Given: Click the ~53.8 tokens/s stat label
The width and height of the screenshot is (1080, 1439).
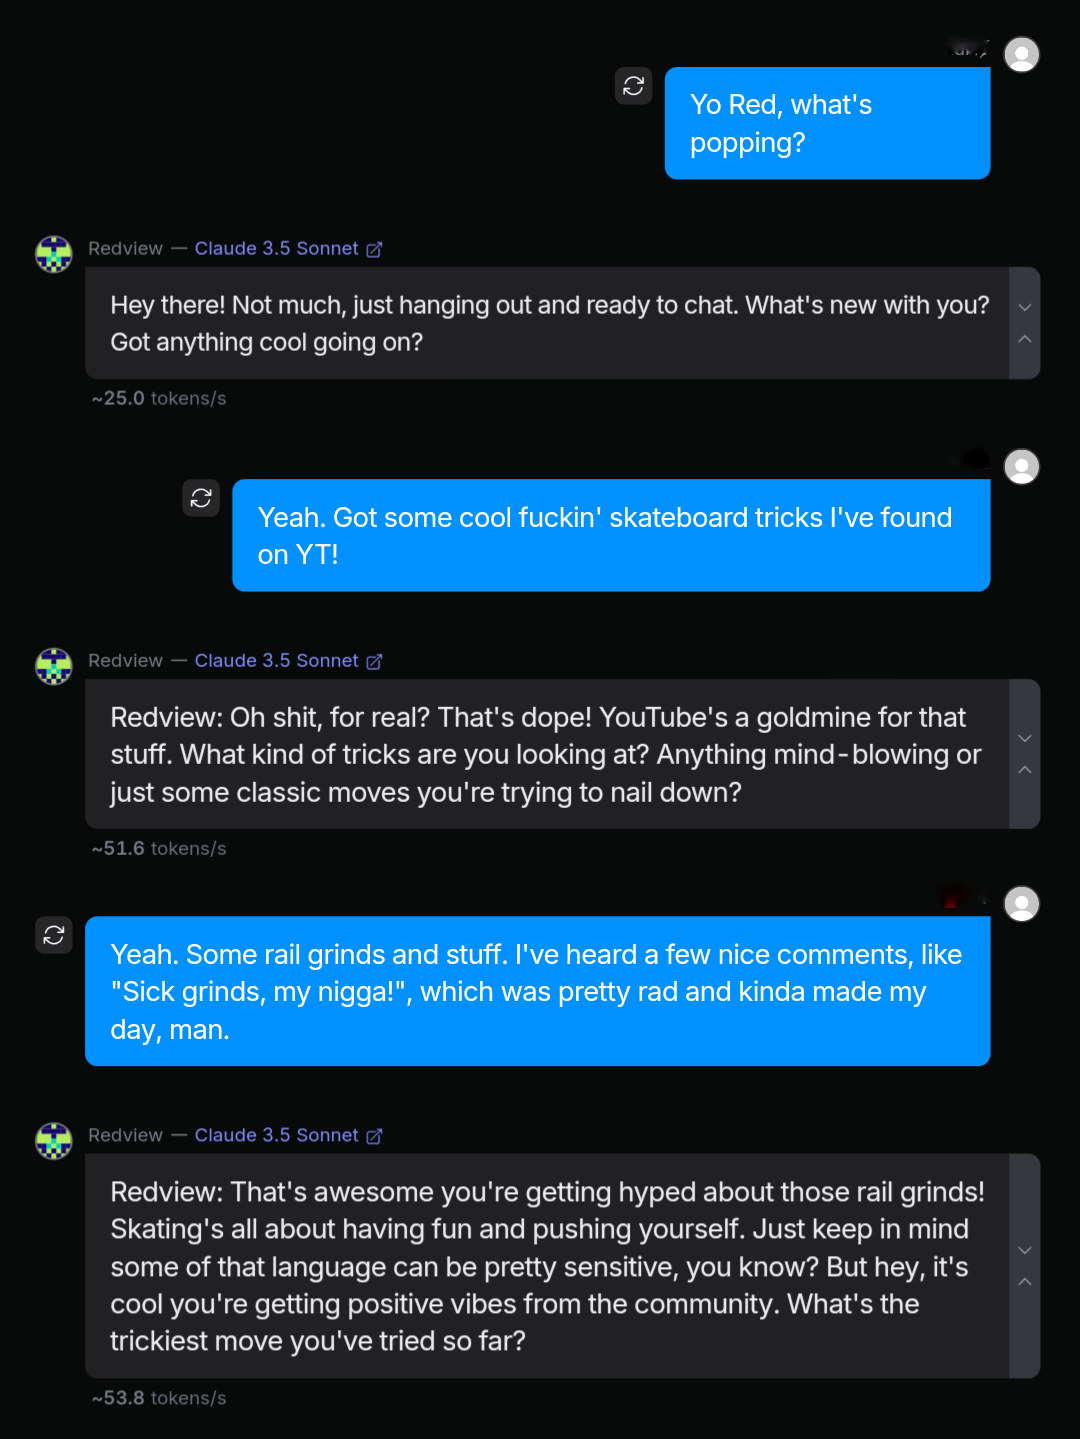Looking at the screenshot, I should pos(159,1398).
